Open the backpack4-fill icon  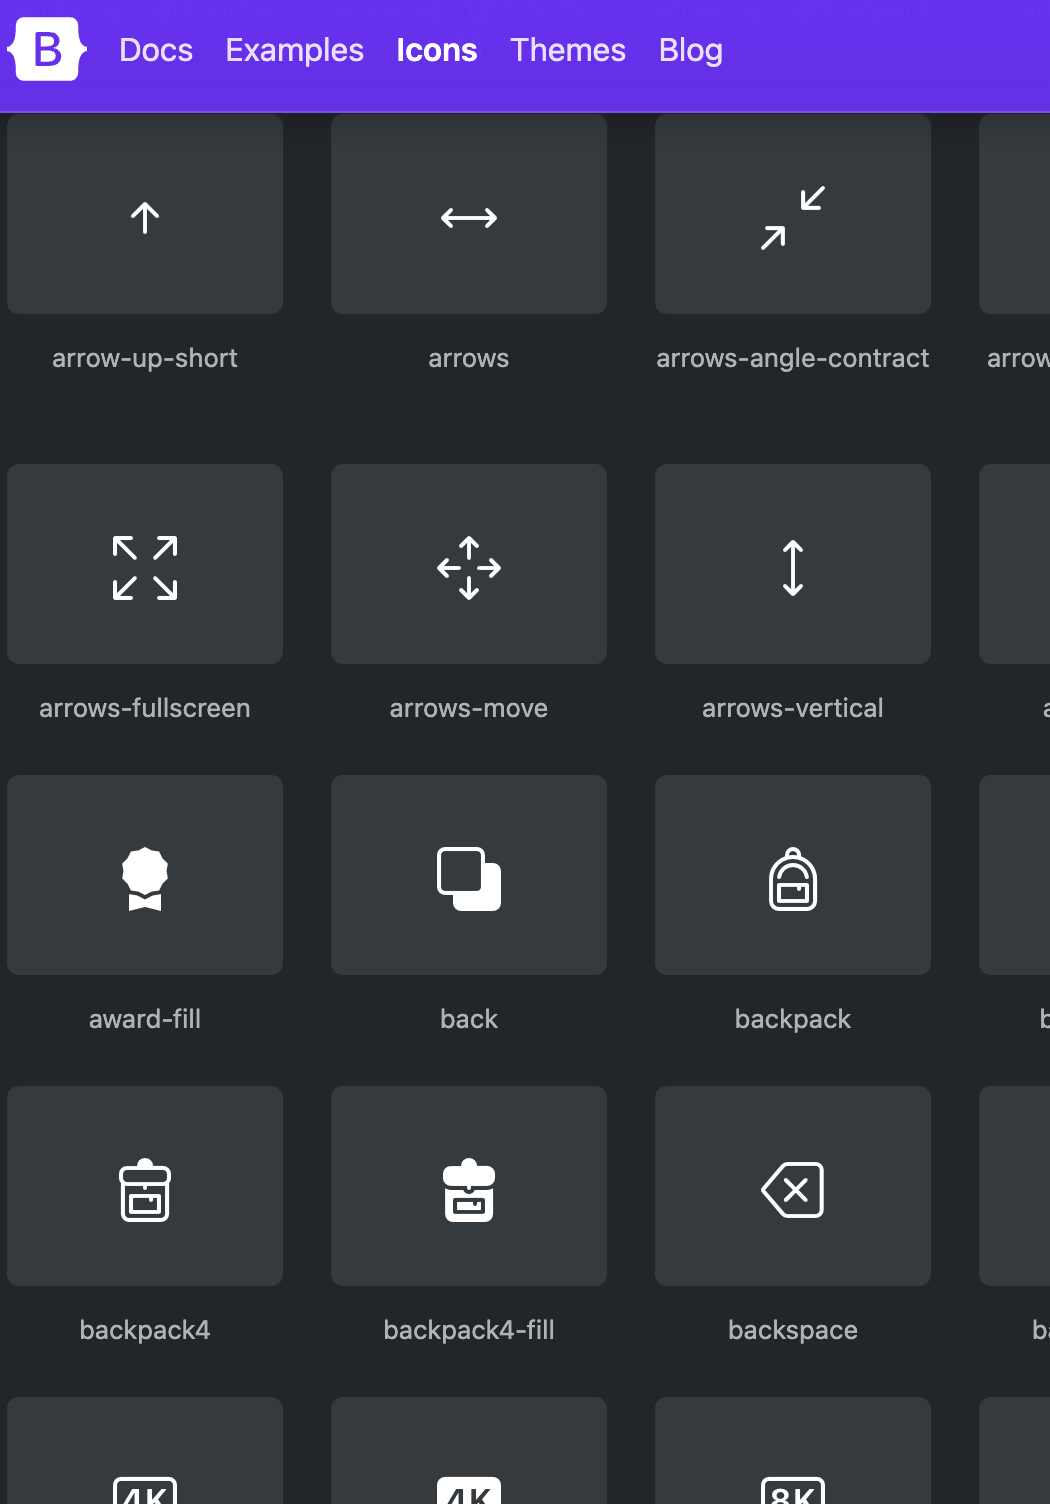(x=469, y=1187)
